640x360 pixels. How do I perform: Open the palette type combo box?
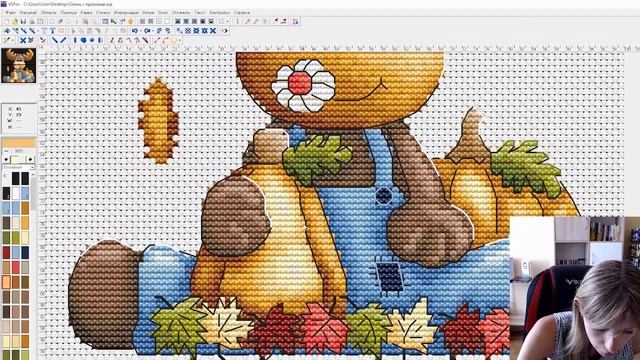pyautogui.click(x=18, y=167)
